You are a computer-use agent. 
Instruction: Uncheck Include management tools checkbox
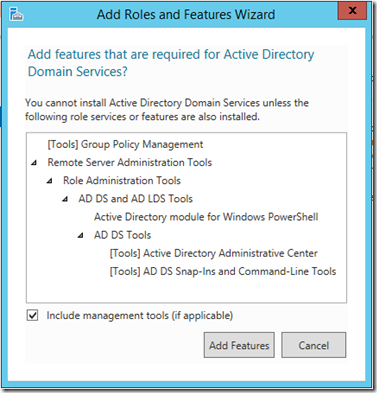point(33,315)
